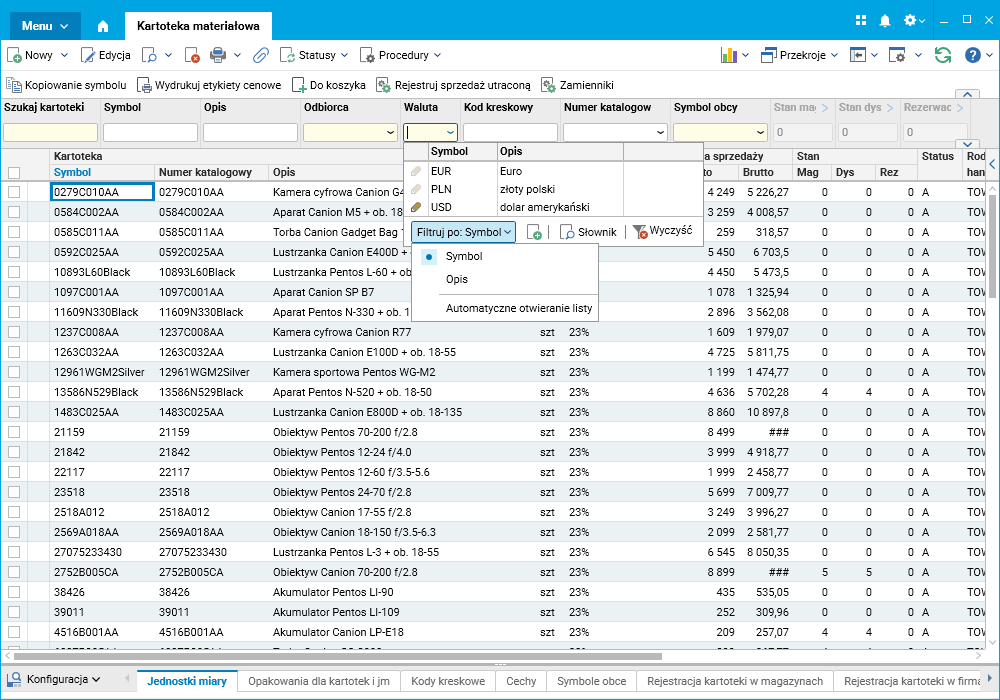
Task: Click the Szukaj kartoteki search field
Action: (x=50, y=132)
